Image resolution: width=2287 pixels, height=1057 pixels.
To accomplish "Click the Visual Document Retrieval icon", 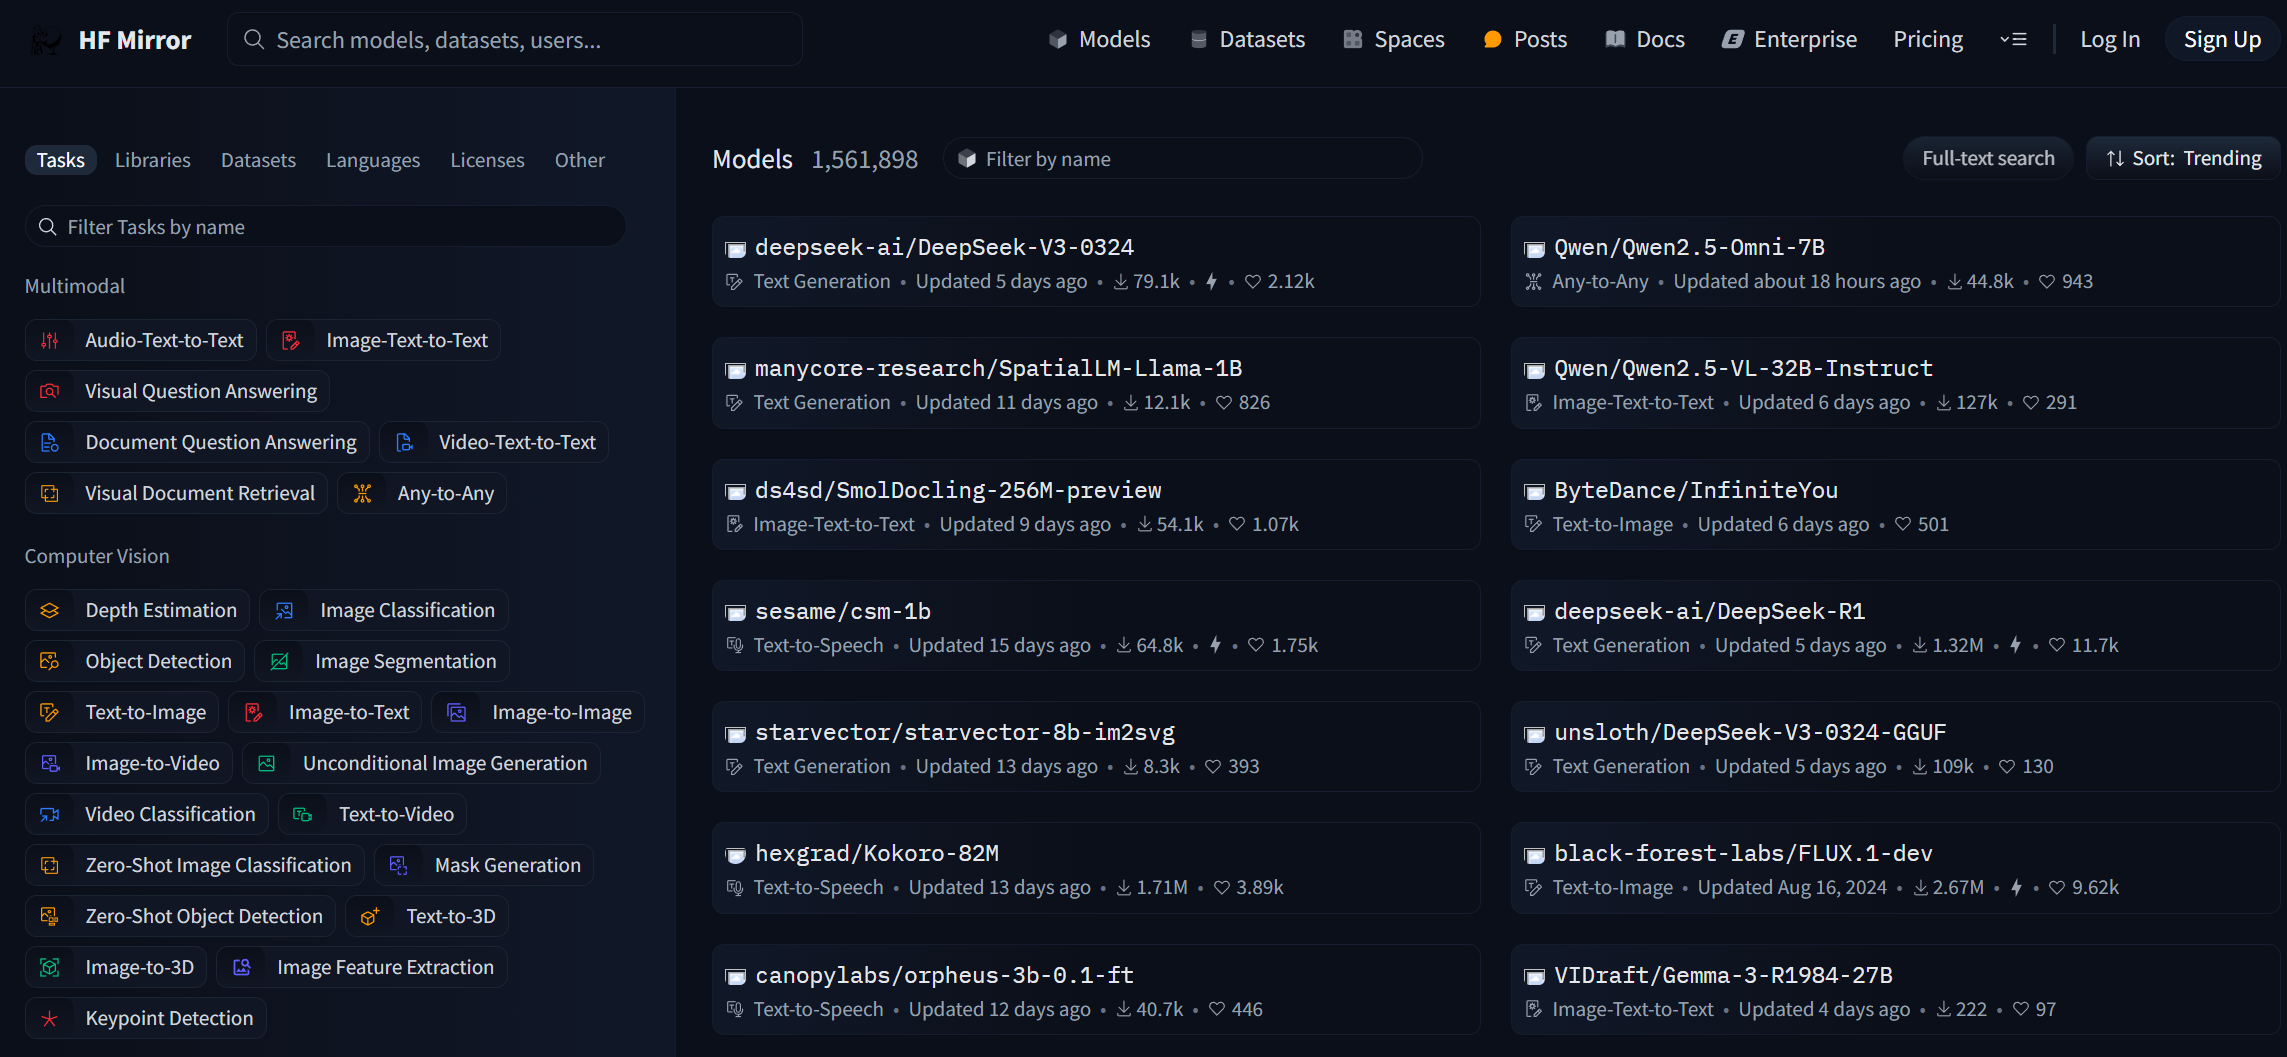I will [49, 494].
